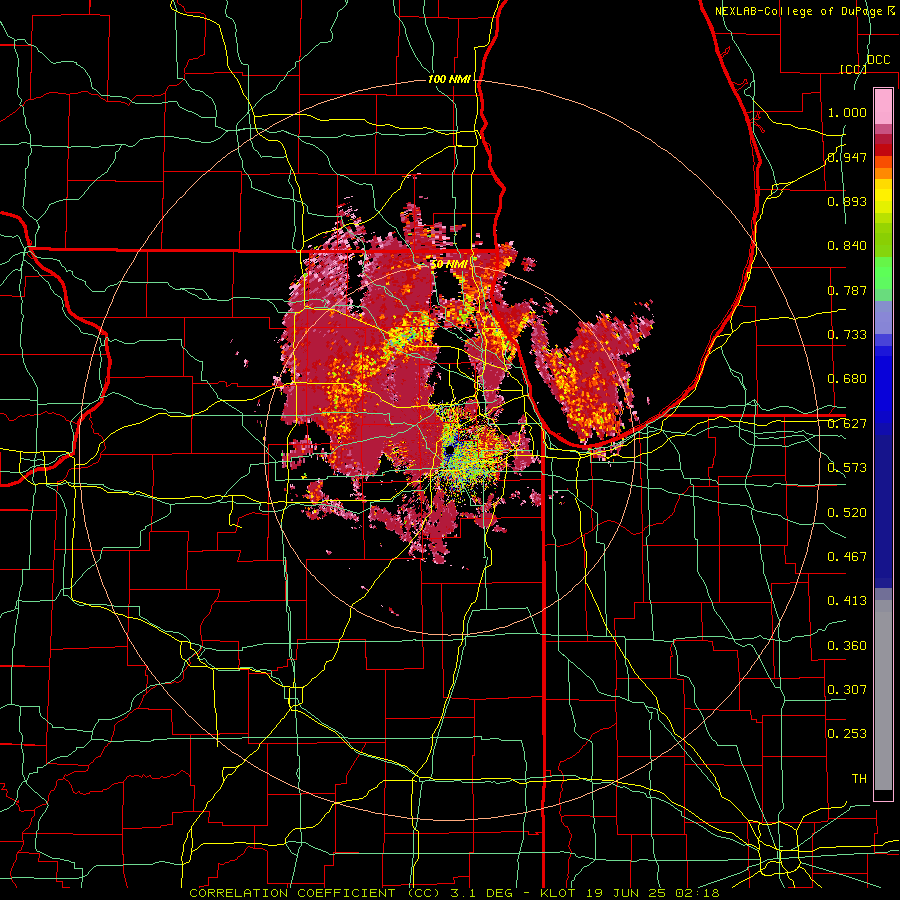
Task: Click the 0.787 scale value
Action: [x=847, y=290]
